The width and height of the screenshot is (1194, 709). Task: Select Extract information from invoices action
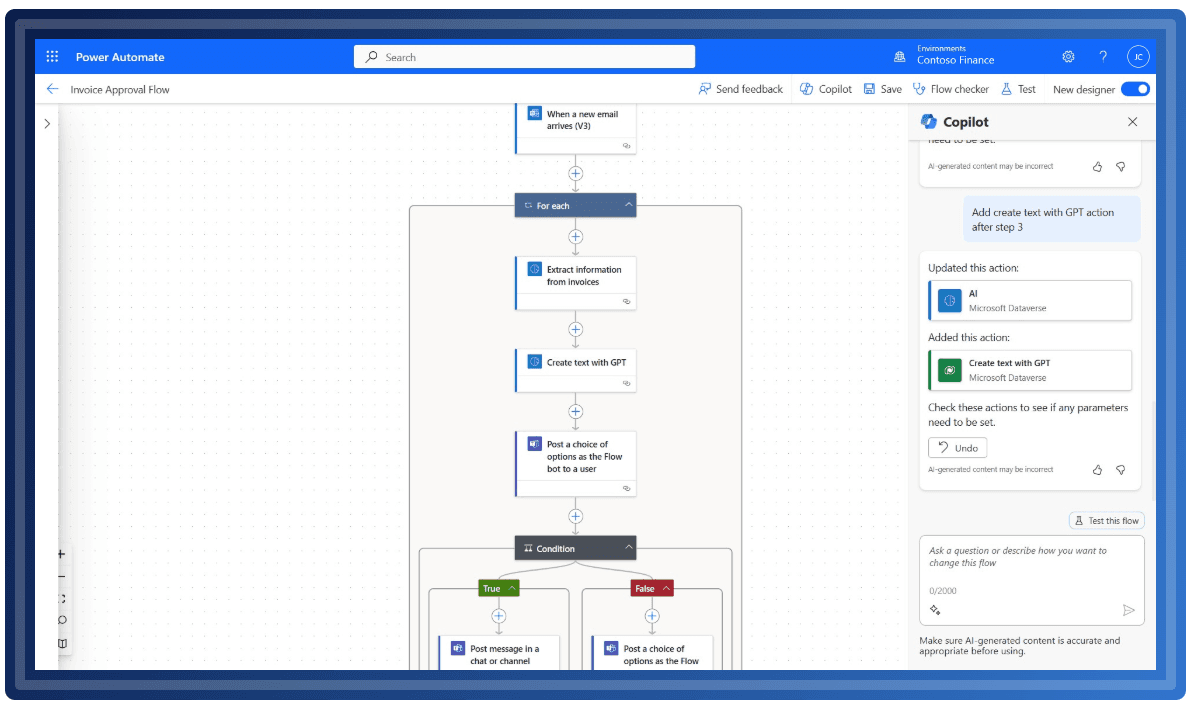click(x=576, y=283)
